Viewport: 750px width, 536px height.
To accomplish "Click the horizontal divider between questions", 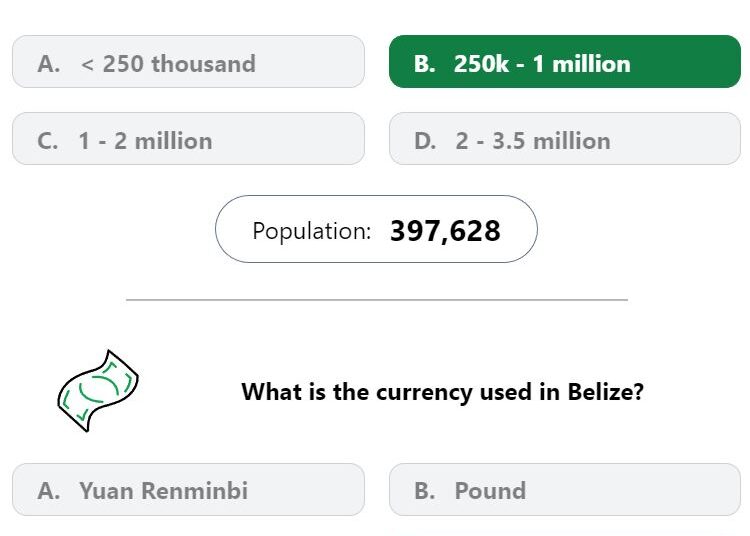I will 377,300.
